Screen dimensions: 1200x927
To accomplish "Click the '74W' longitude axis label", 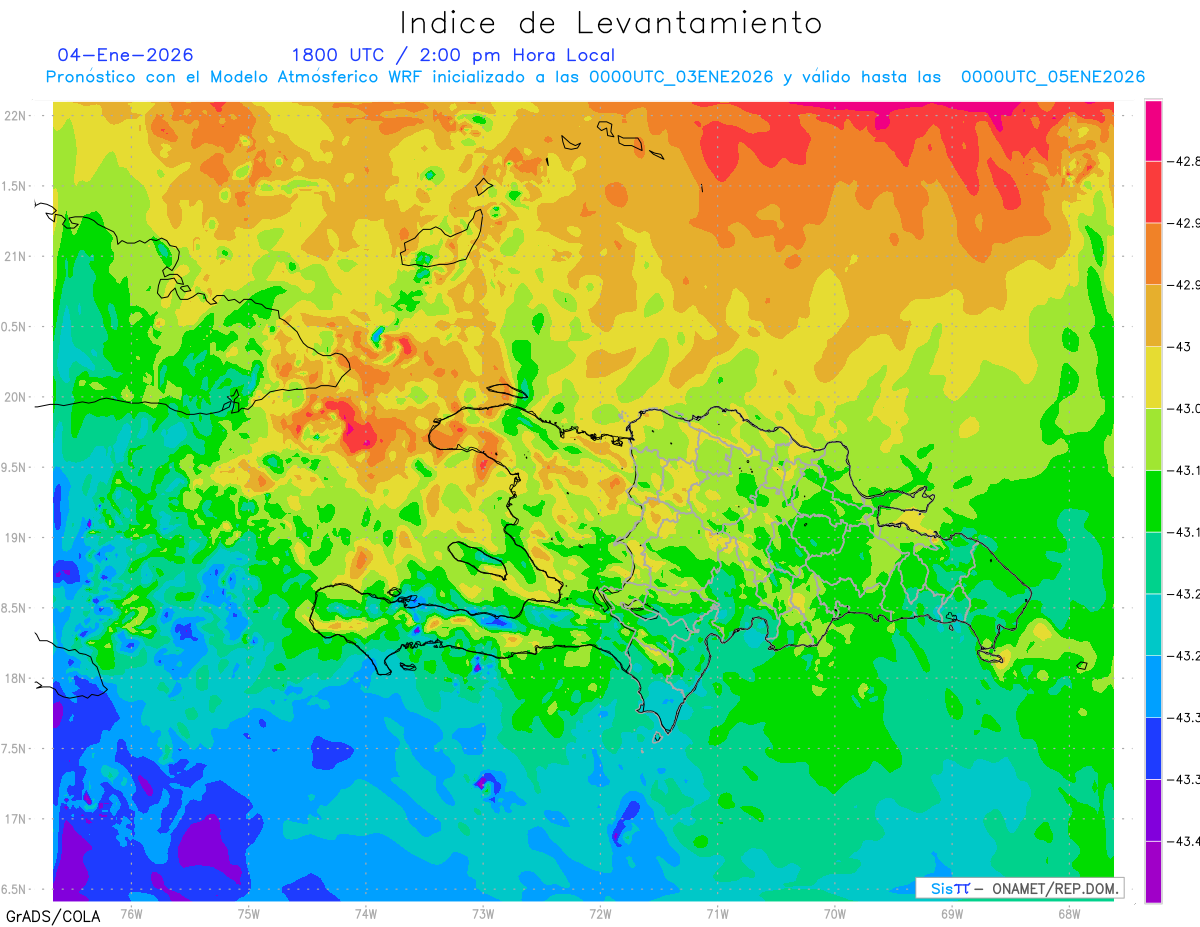I will [x=365, y=913].
